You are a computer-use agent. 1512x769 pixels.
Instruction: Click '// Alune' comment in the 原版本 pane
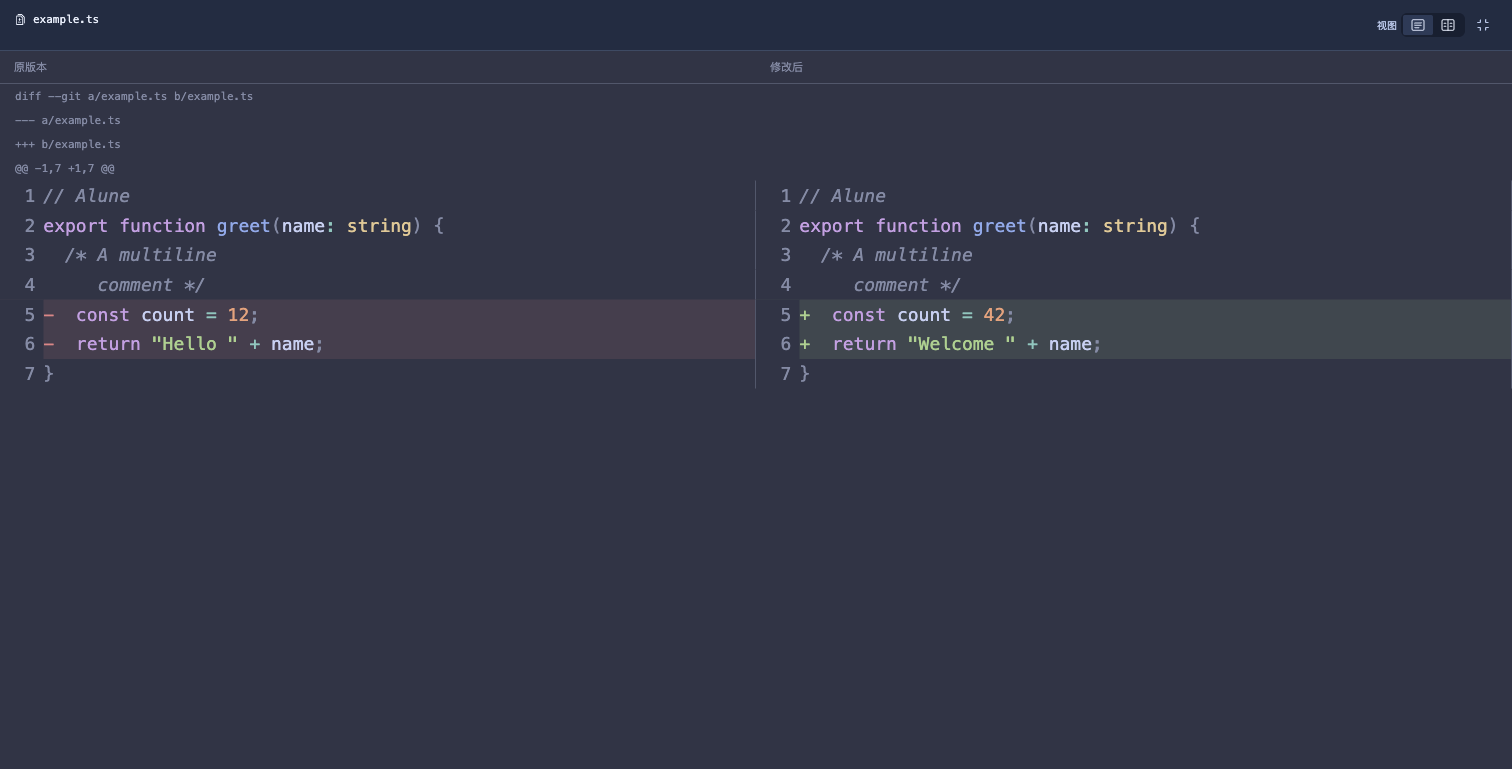[x=86, y=196]
